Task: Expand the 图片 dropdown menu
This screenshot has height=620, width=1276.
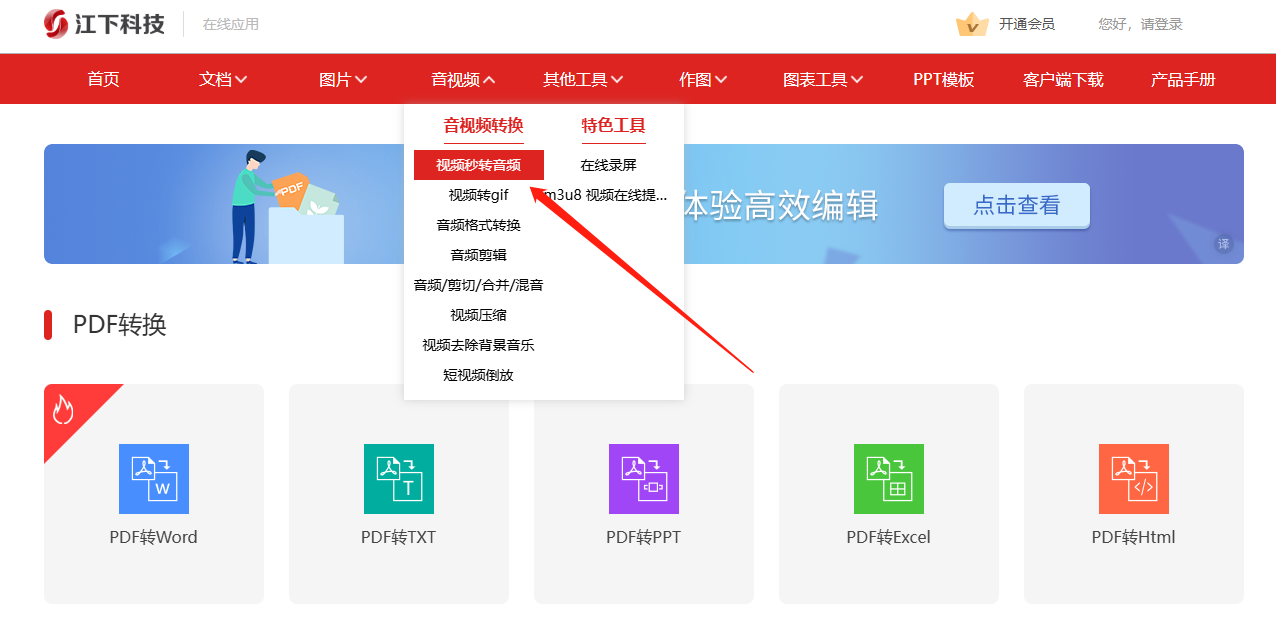Action: click(x=343, y=80)
